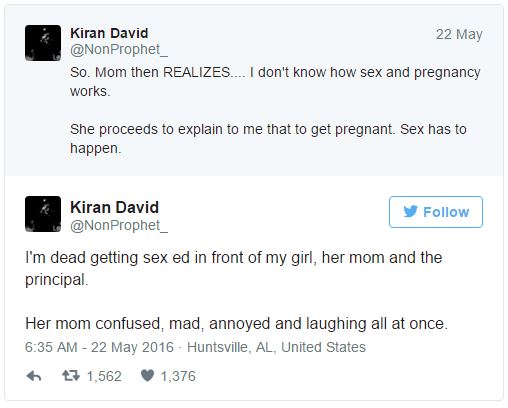
Task: Open the avatar on the 22 May tweet
Action: click(43, 43)
